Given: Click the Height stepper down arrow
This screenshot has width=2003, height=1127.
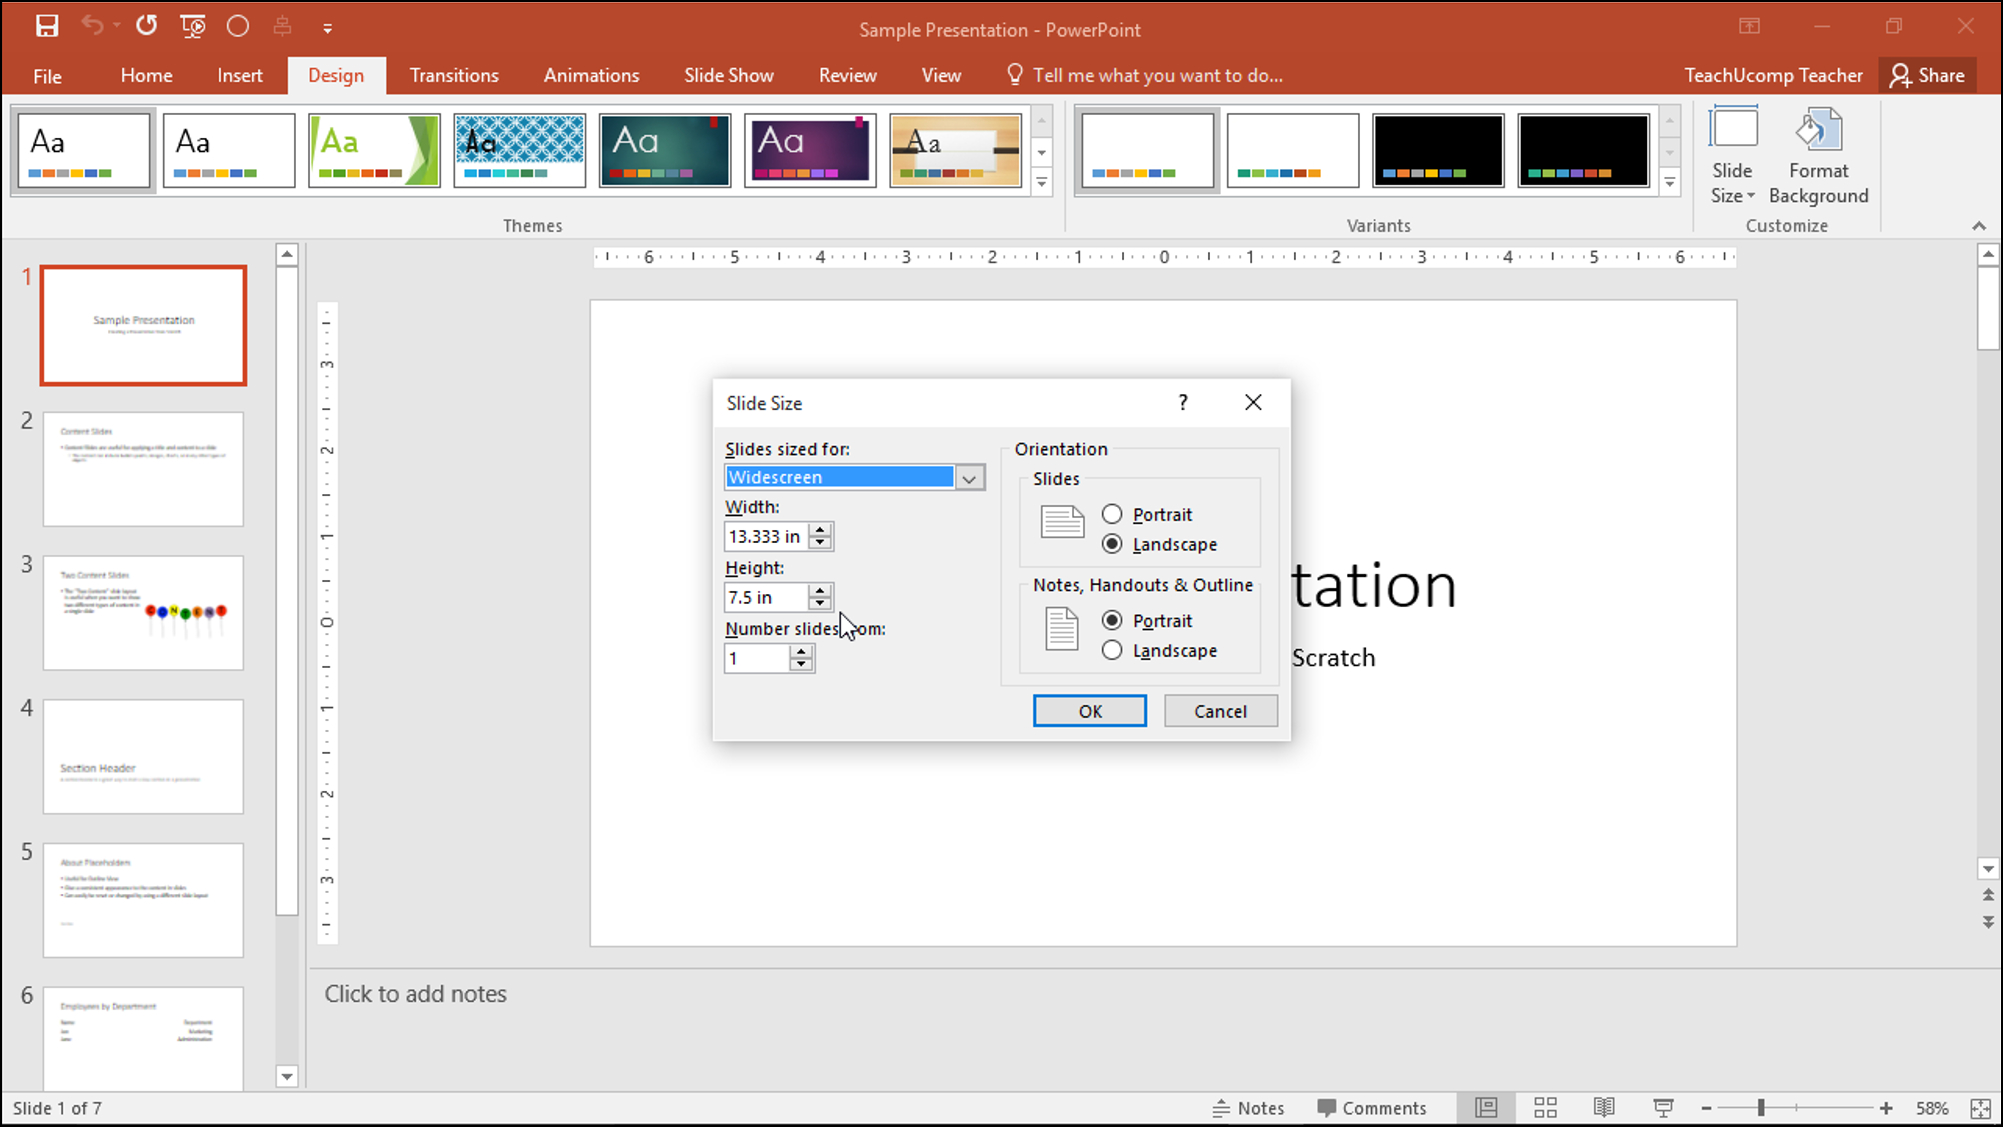Looking at the screenshot, I should [x=820, y=601].
